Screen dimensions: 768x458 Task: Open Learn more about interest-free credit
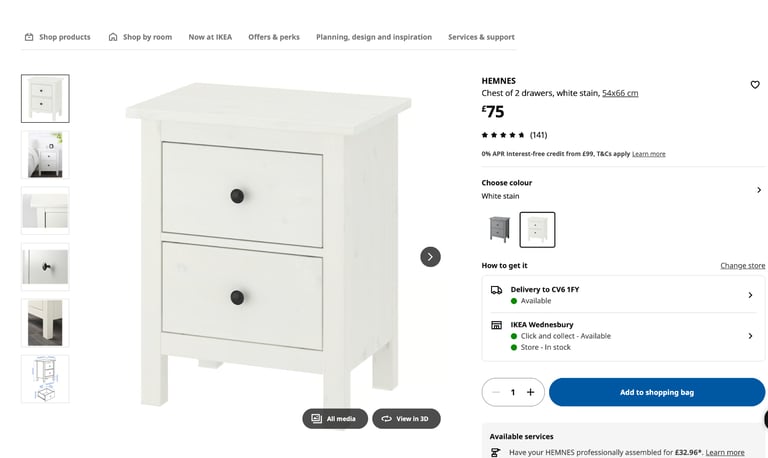point(648,154)
